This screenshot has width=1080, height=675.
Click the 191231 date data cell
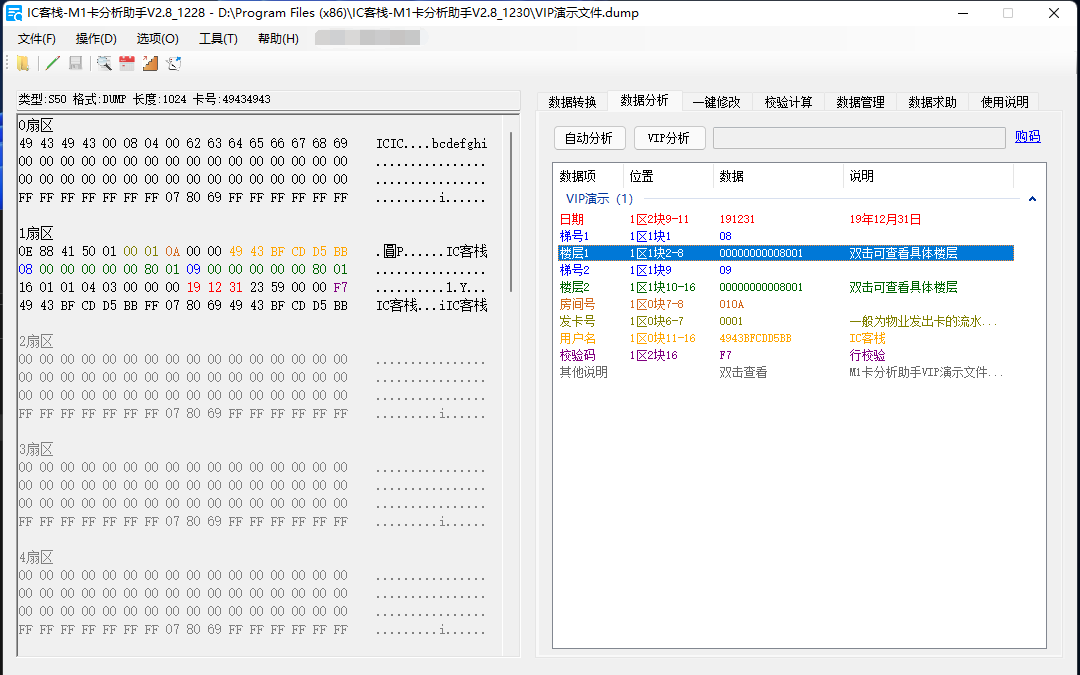(x=737, y=219)
